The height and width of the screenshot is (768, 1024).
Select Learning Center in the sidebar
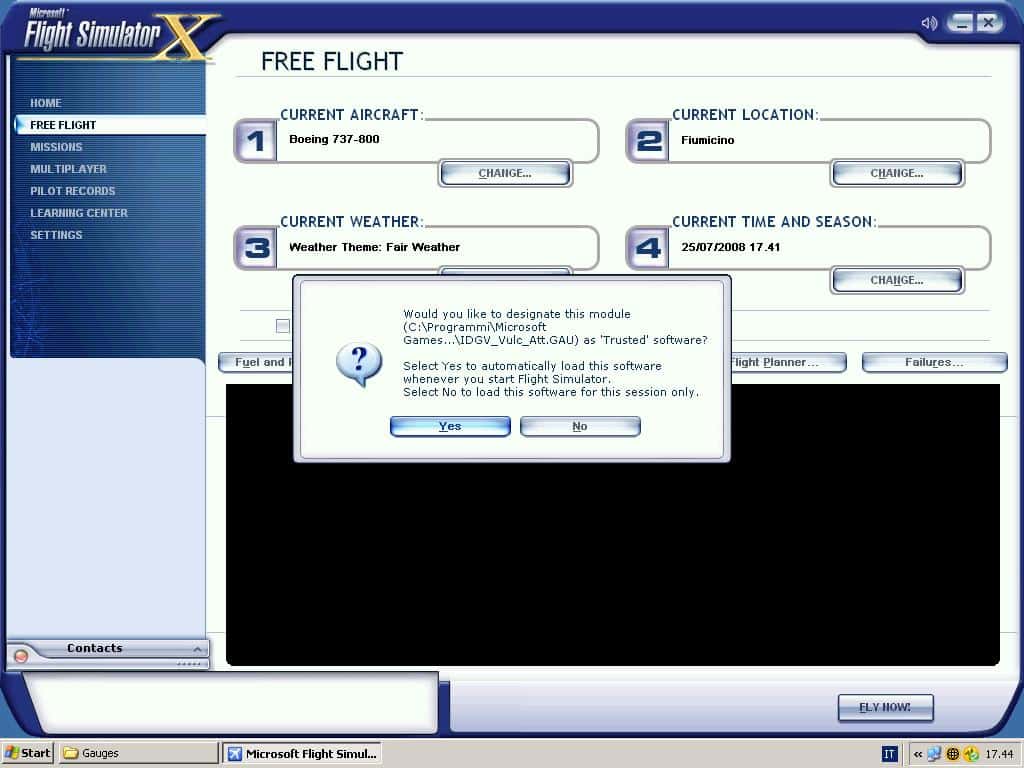79,213
